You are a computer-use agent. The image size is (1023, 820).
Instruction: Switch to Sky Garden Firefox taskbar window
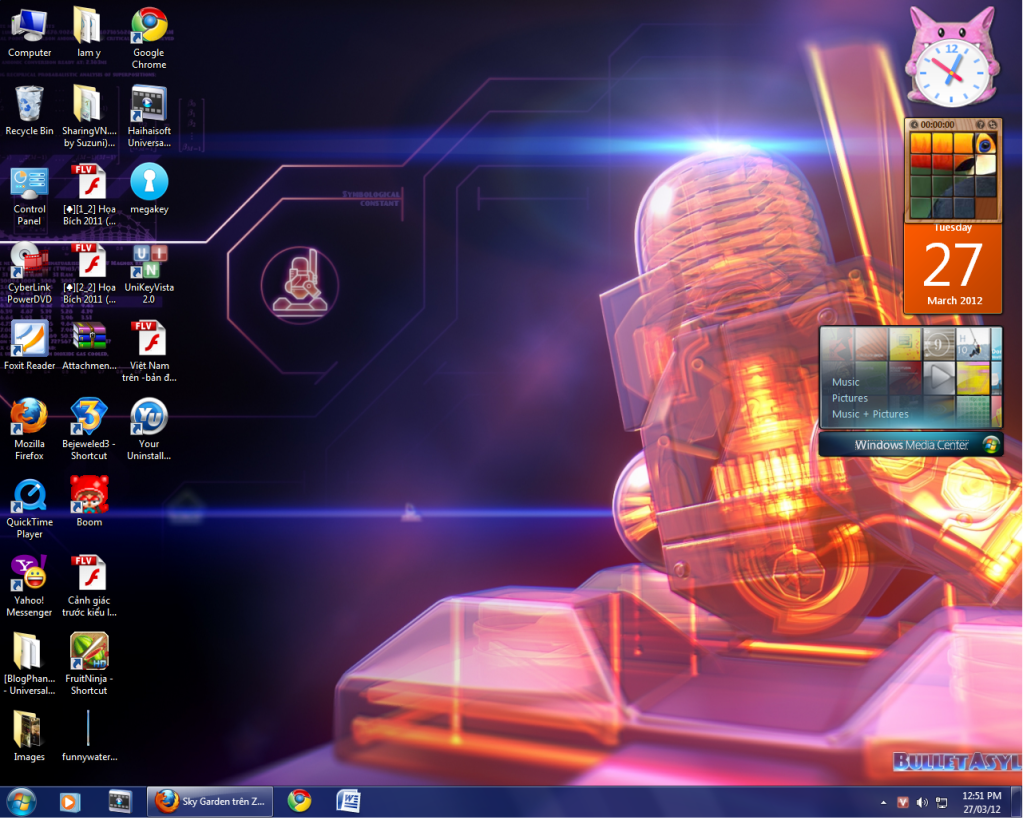coord(210,801)
